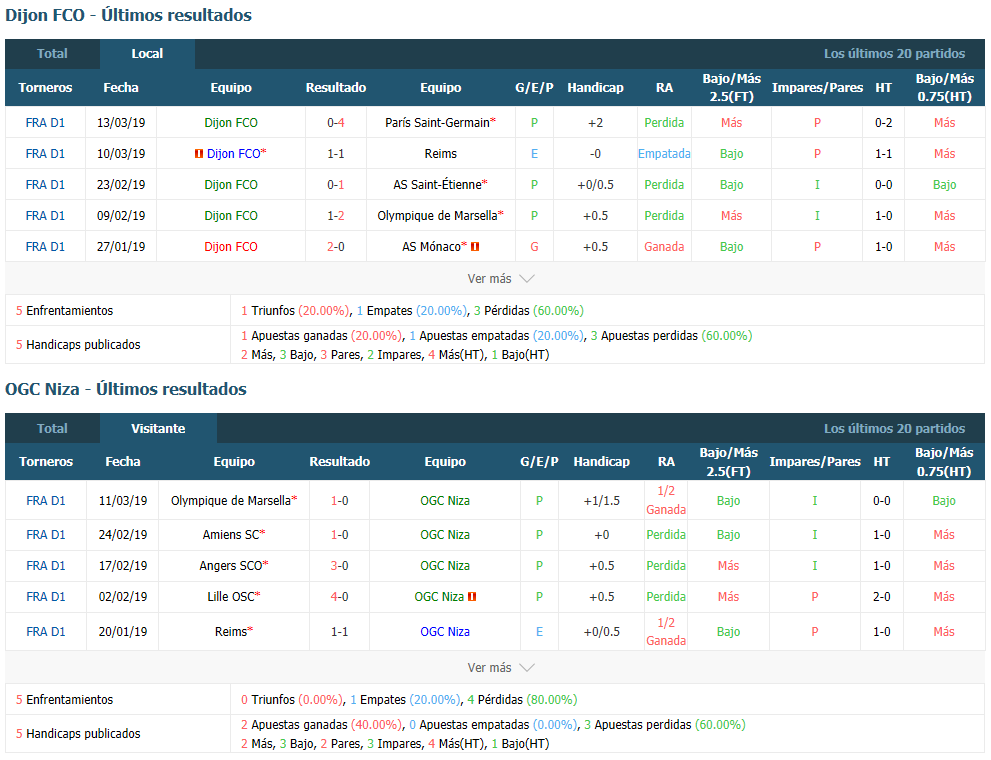
Task: Click 'Ganada' RA value in AS Mónaco row
Action: coord(664,246)
